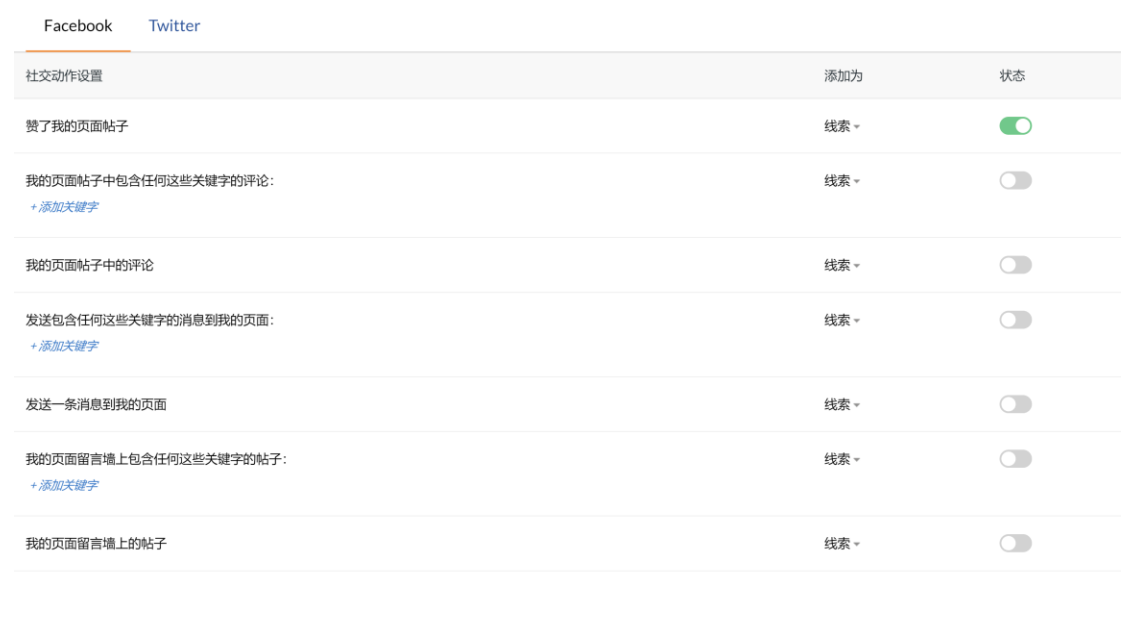Open 线索 dropdown for messages with keywords
This screenshot has width=1148, height=618.
point(842,320)
